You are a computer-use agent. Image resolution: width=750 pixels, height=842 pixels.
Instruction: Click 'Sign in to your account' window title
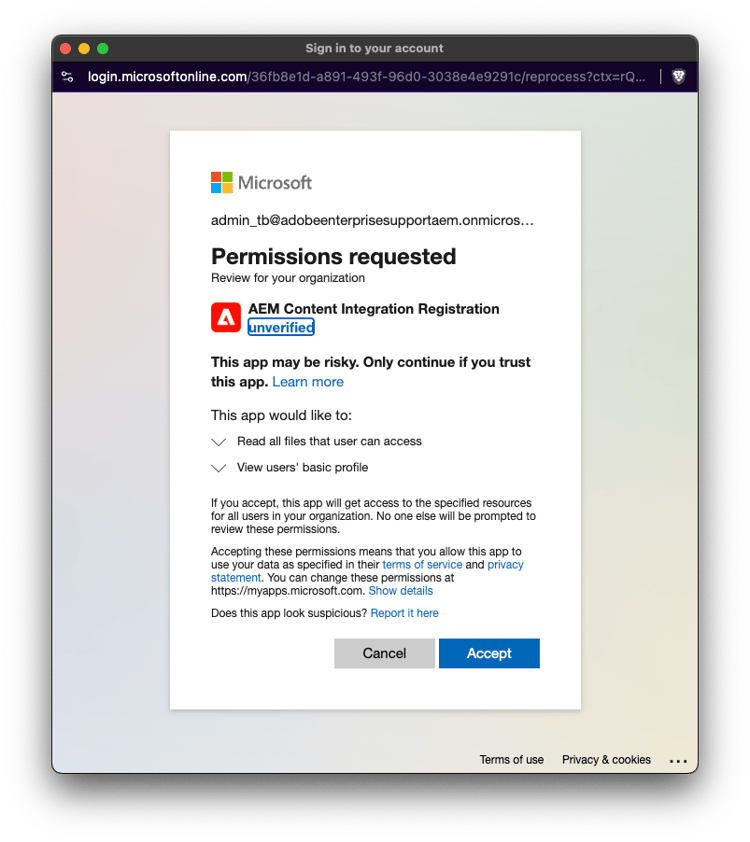pyautogui.click(x=374, y=48)
